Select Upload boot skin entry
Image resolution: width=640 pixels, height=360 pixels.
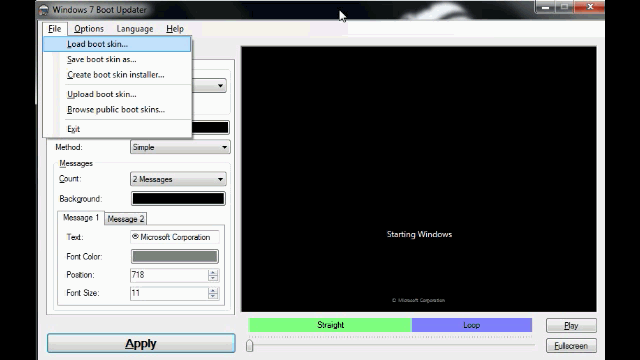click(x=117, y=94)
